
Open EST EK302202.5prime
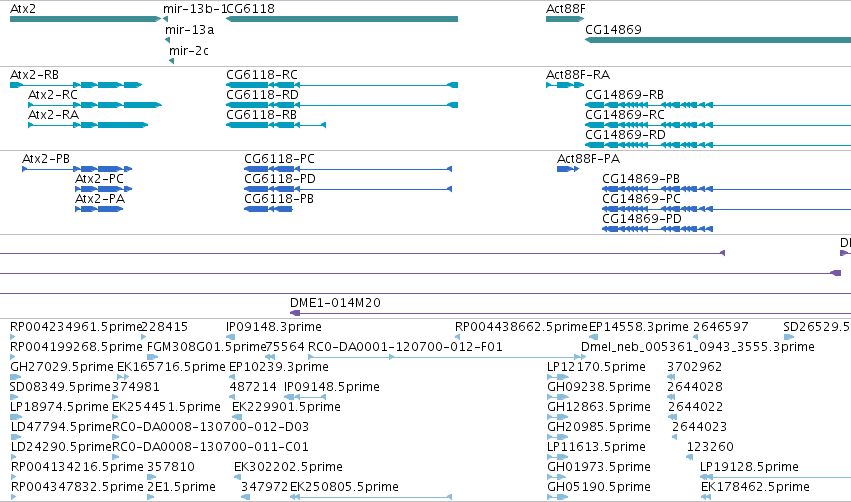(288, 467)
